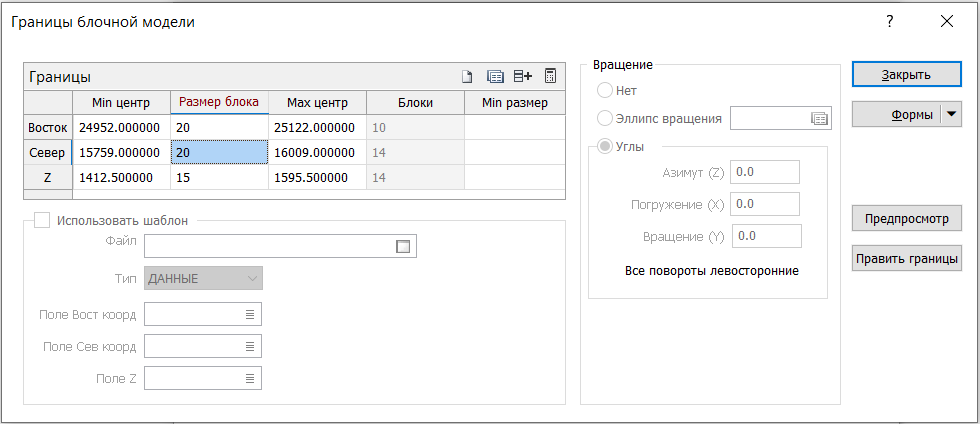
Task: Click block size cell 20 in Восток row
Action: click(219, 128)
